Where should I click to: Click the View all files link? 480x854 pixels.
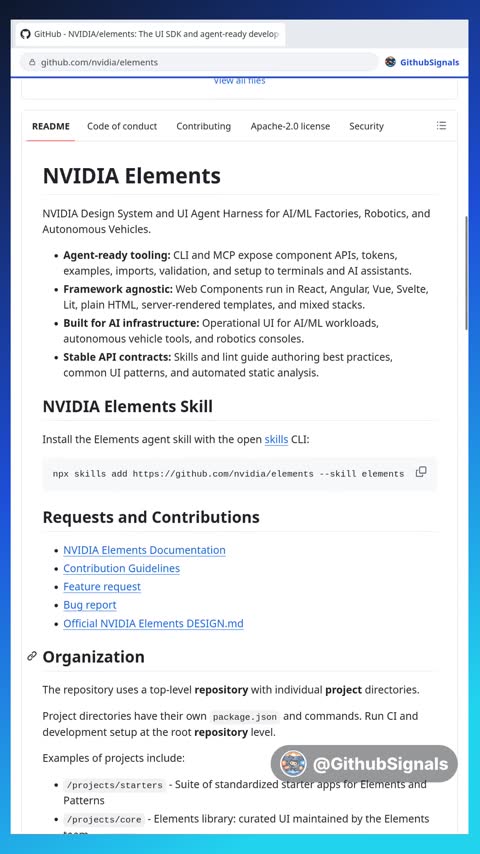click(x=239, y=81)
